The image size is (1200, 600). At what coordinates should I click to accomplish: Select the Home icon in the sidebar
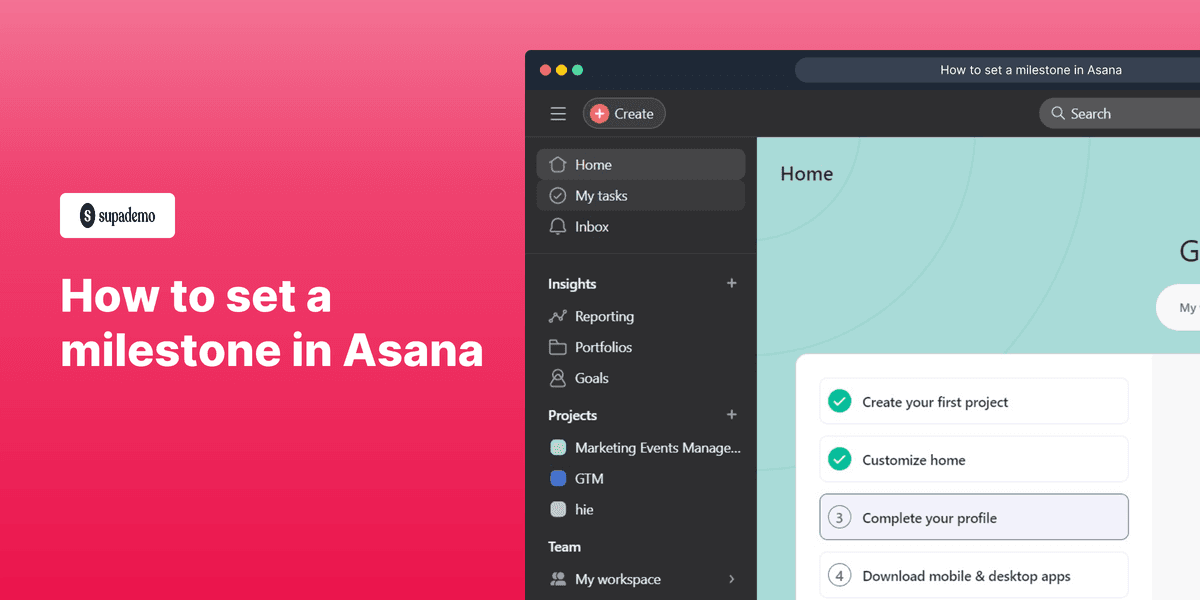coord(558,164)
